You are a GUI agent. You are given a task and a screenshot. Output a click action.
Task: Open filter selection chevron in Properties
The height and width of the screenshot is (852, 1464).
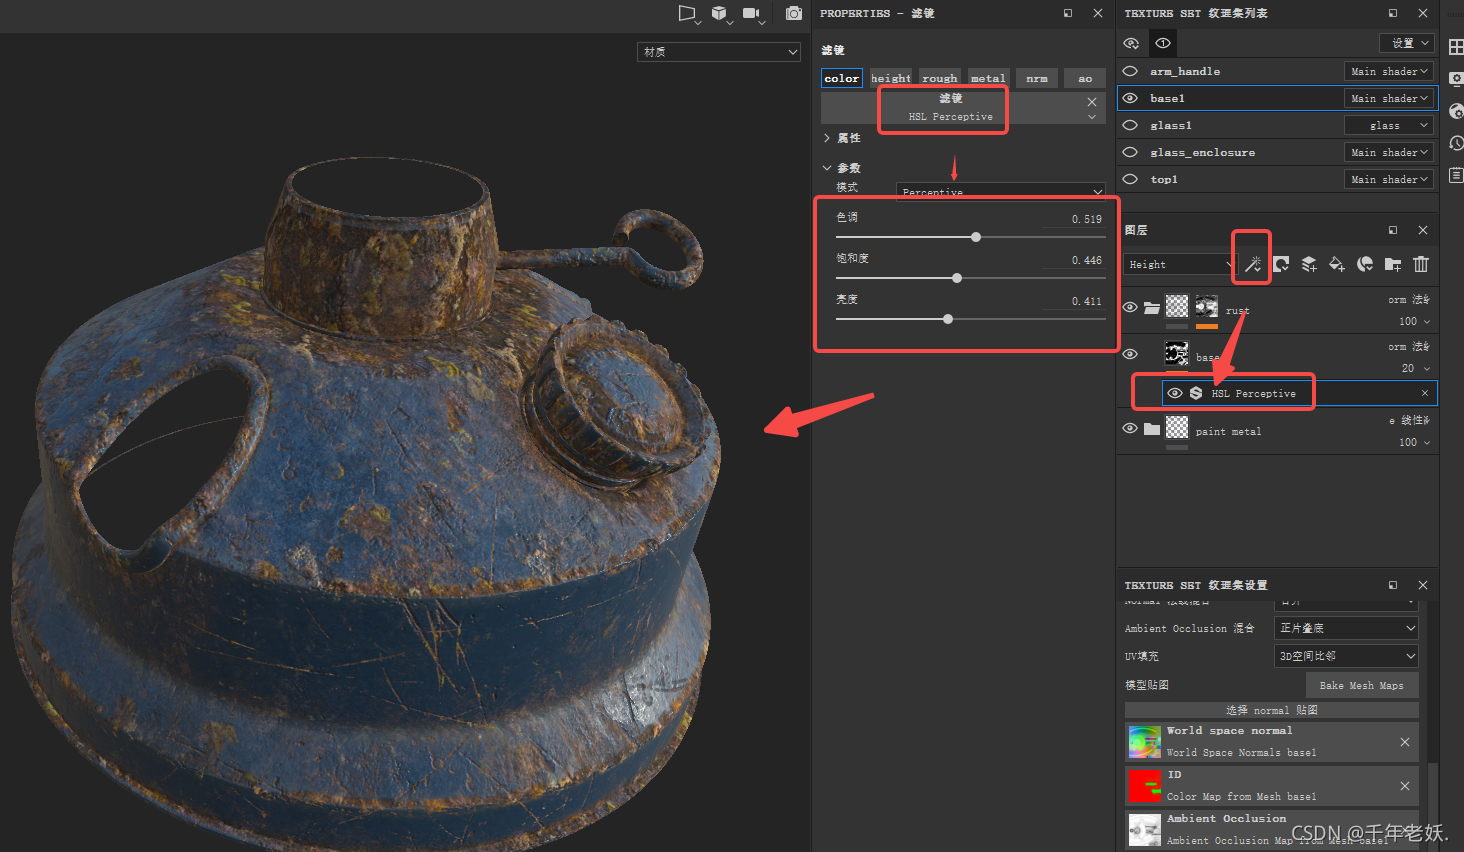pyautogui.click(x=1092, y=117)
